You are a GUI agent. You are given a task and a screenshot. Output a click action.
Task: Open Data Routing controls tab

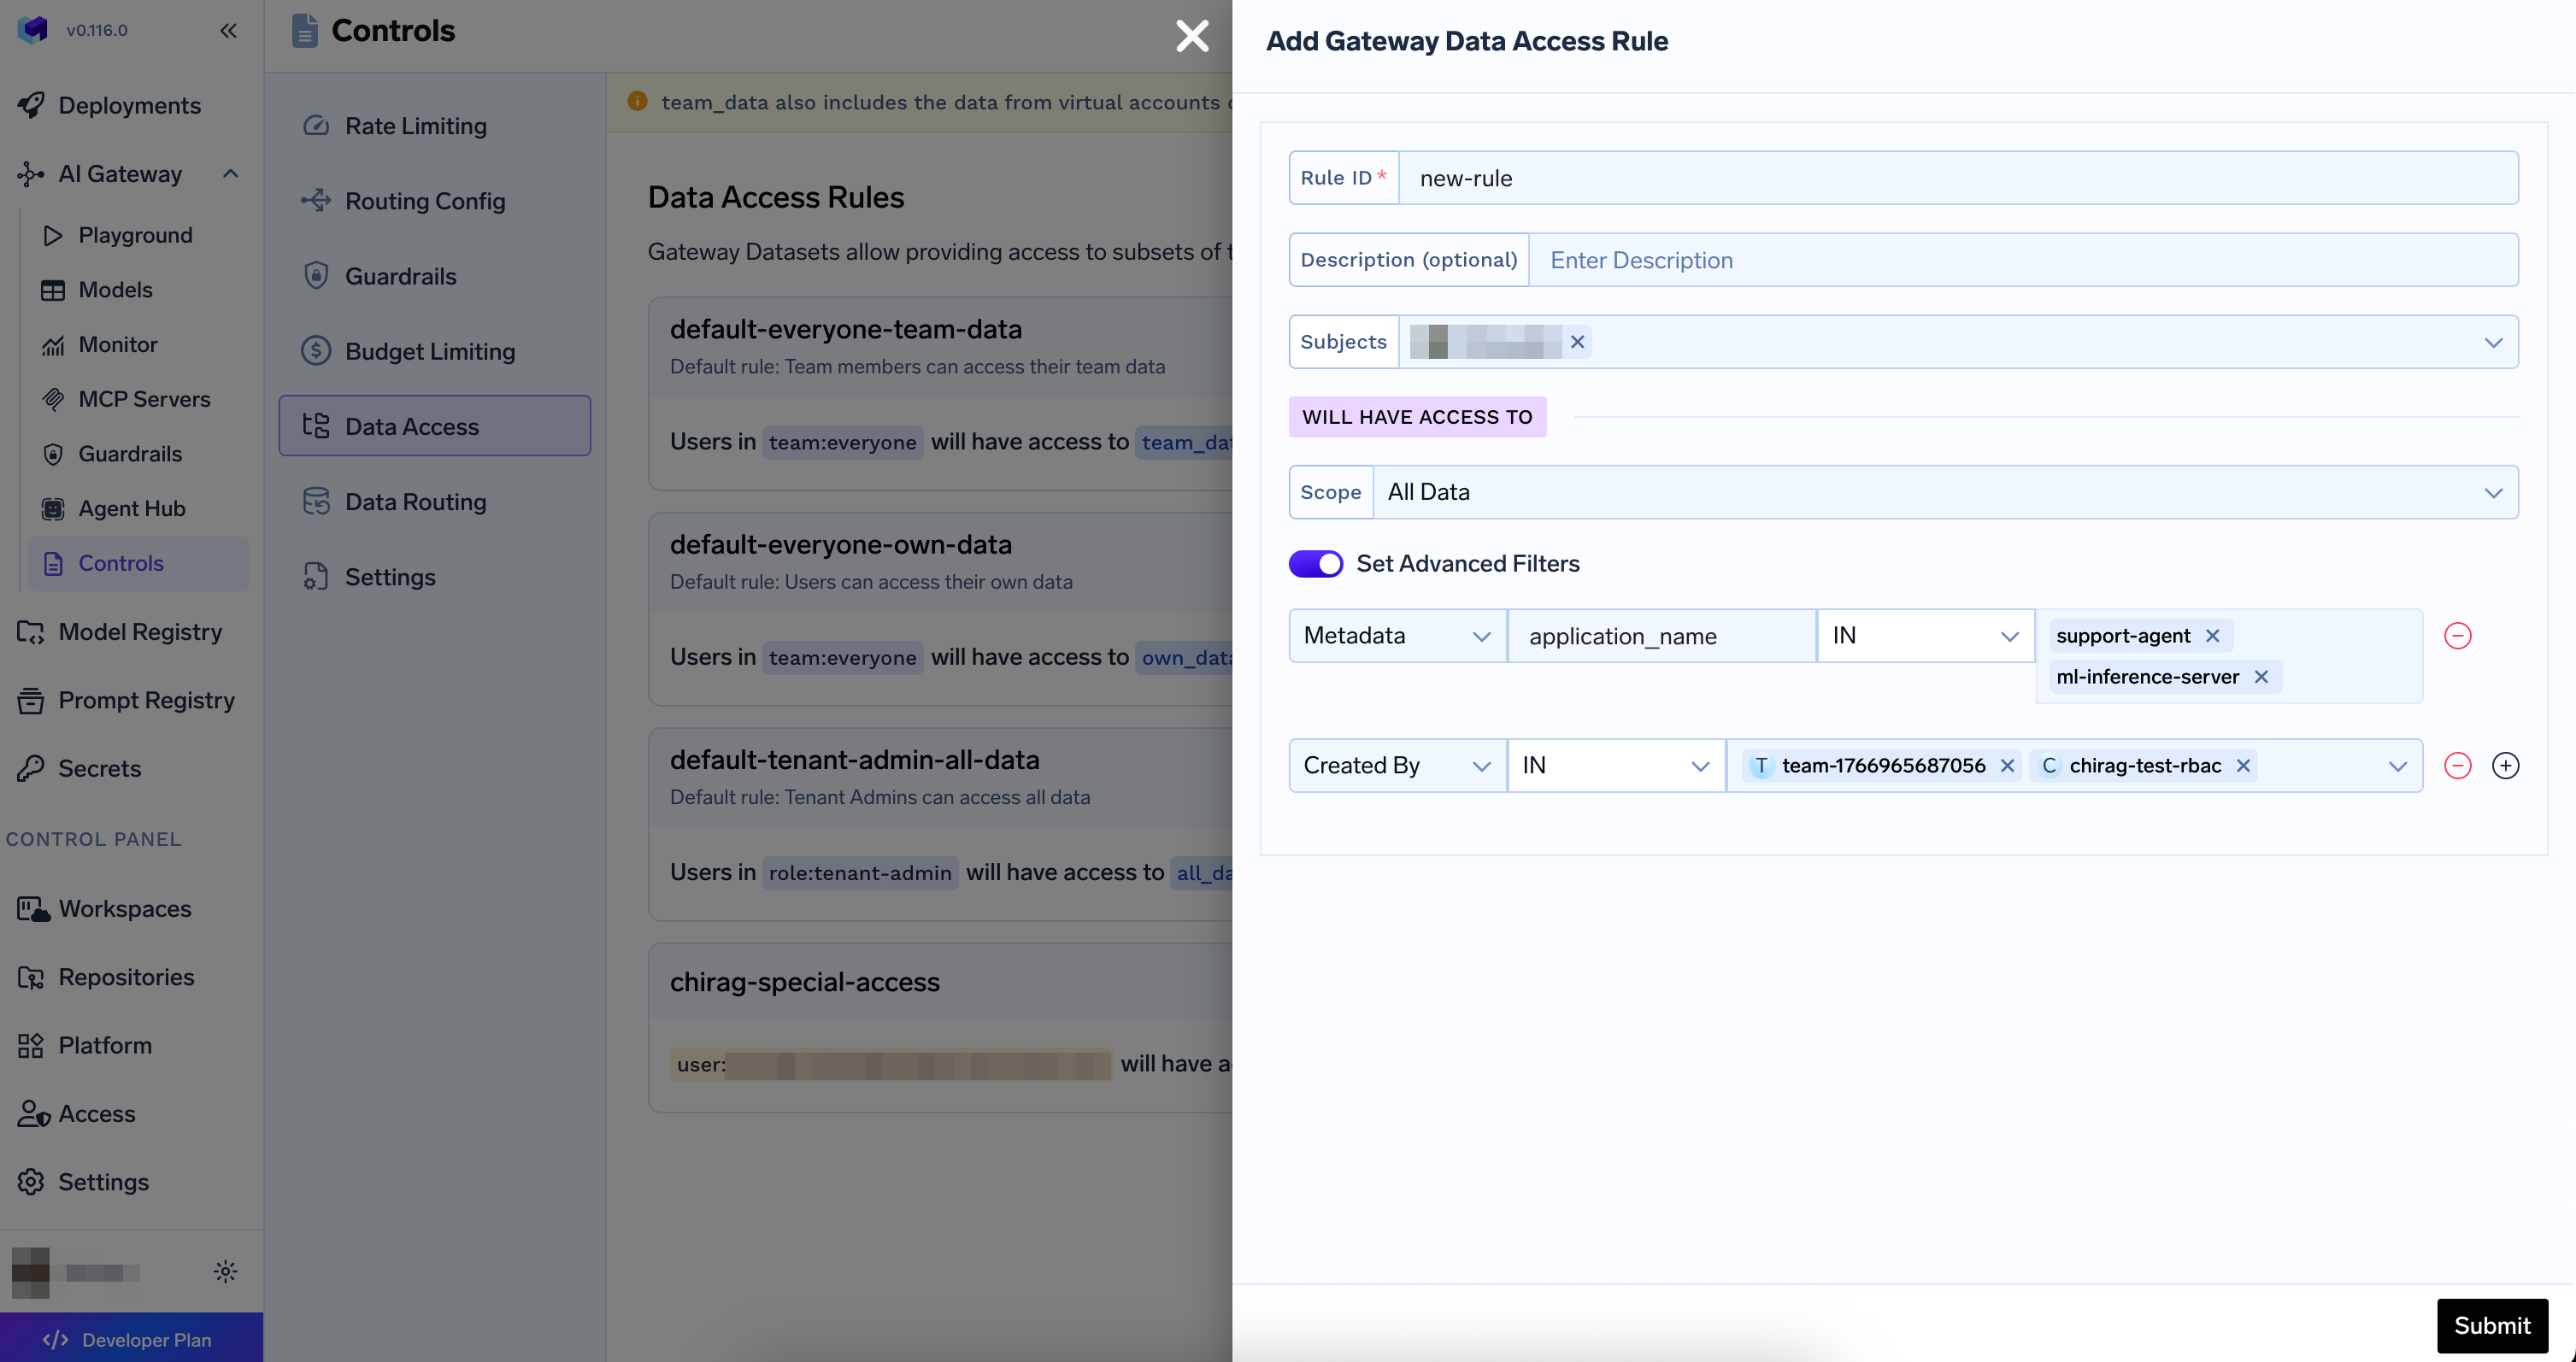pyautogui.click(x=415, y=502)
